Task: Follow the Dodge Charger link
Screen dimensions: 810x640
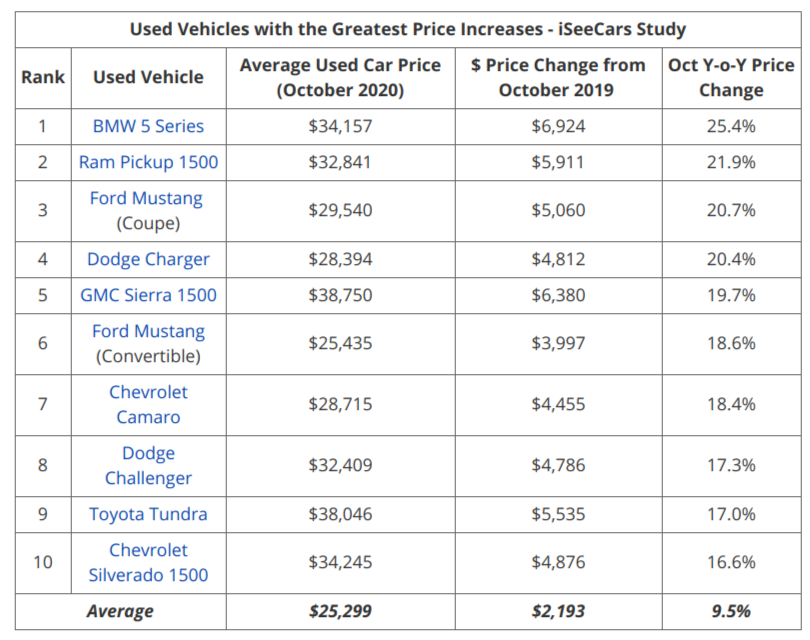Action: tap(148, 259)
